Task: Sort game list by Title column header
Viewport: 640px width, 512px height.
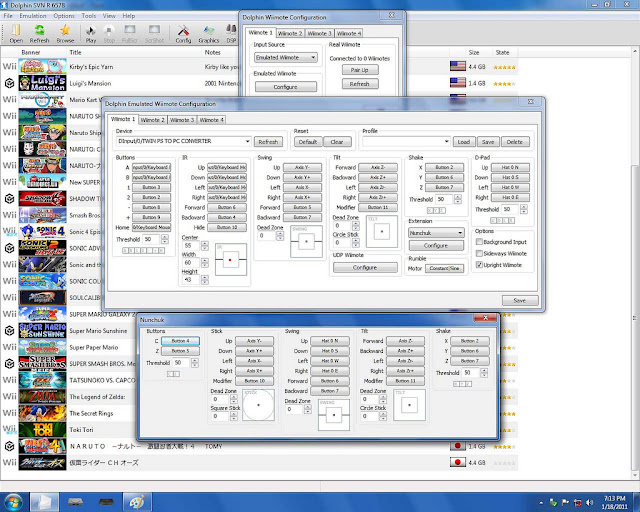Action: tap(76, 52)
